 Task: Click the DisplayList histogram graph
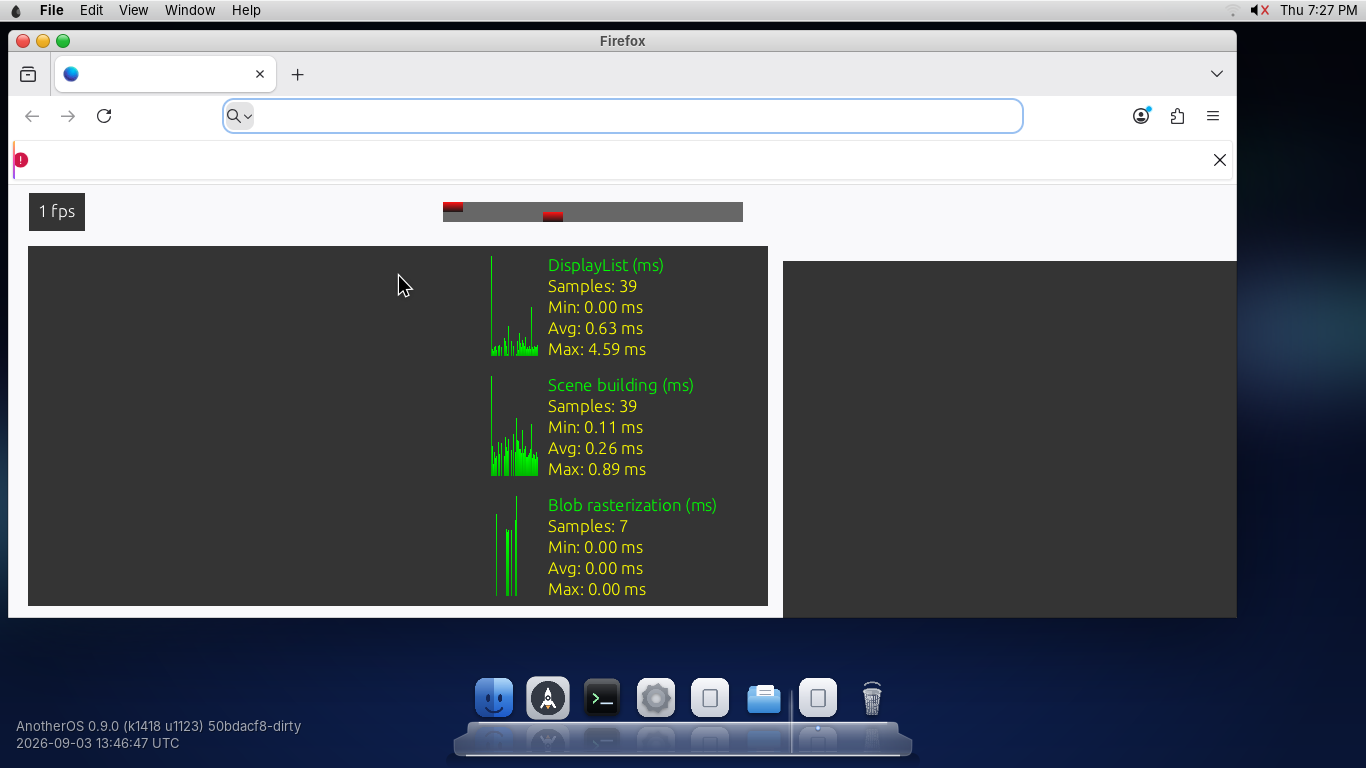[x=515, y=306]
